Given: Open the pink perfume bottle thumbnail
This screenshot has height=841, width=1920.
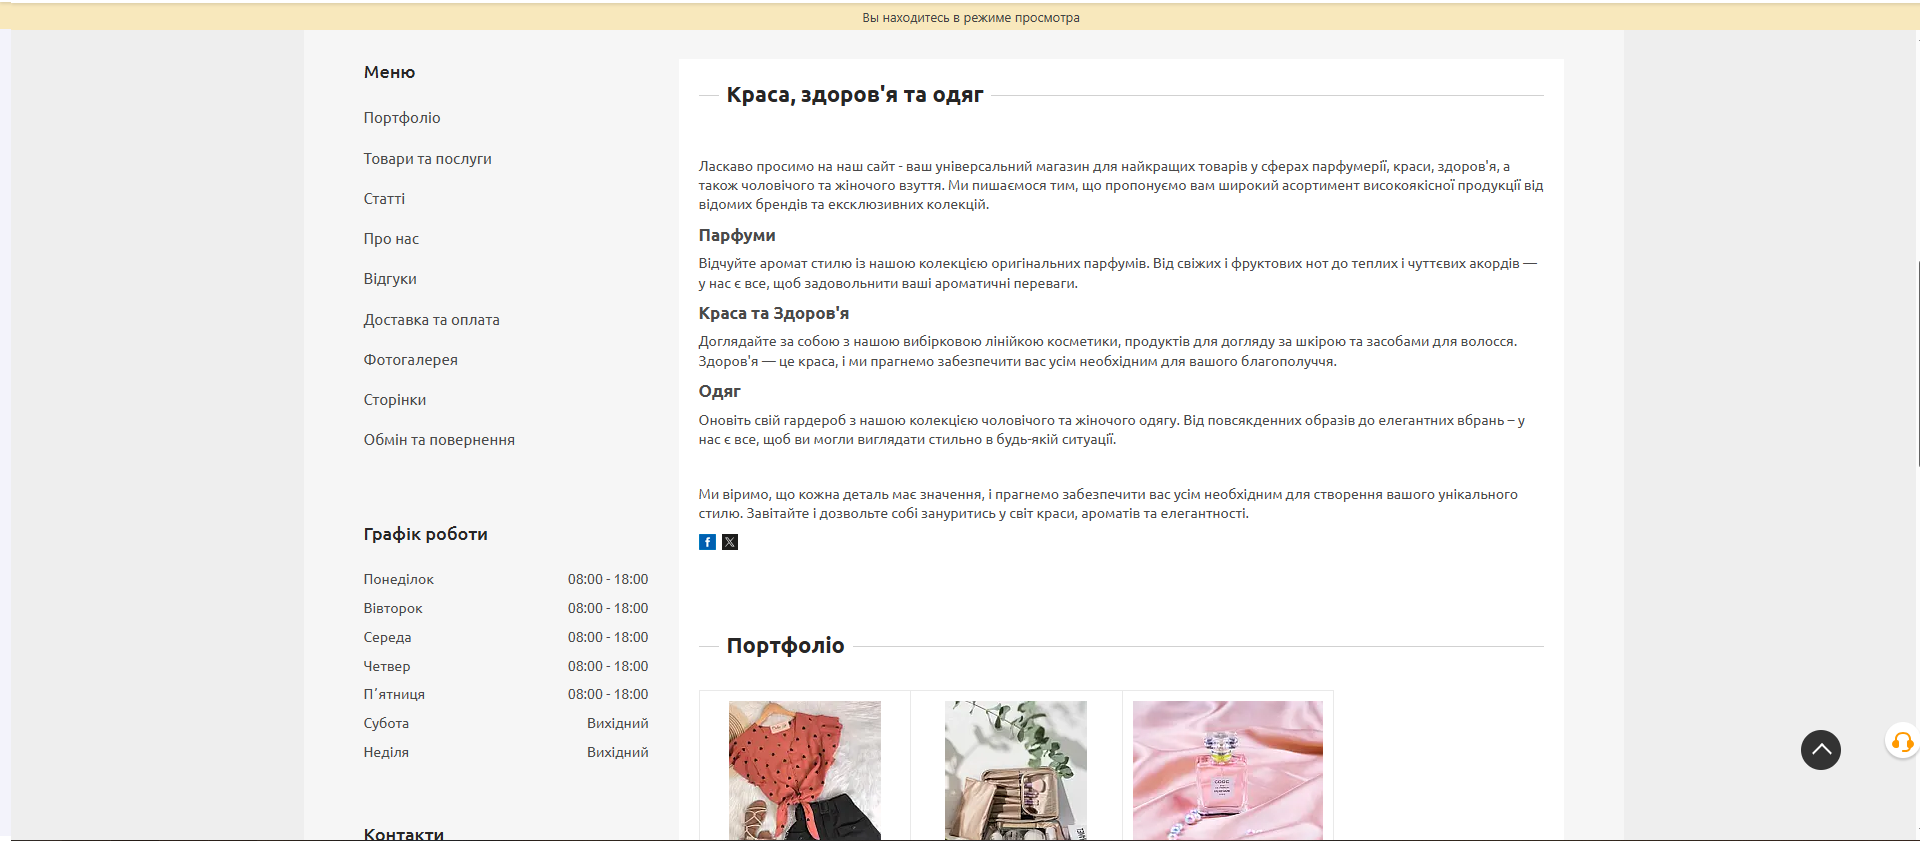Looking at the screenshot, I should point(1227,770).
